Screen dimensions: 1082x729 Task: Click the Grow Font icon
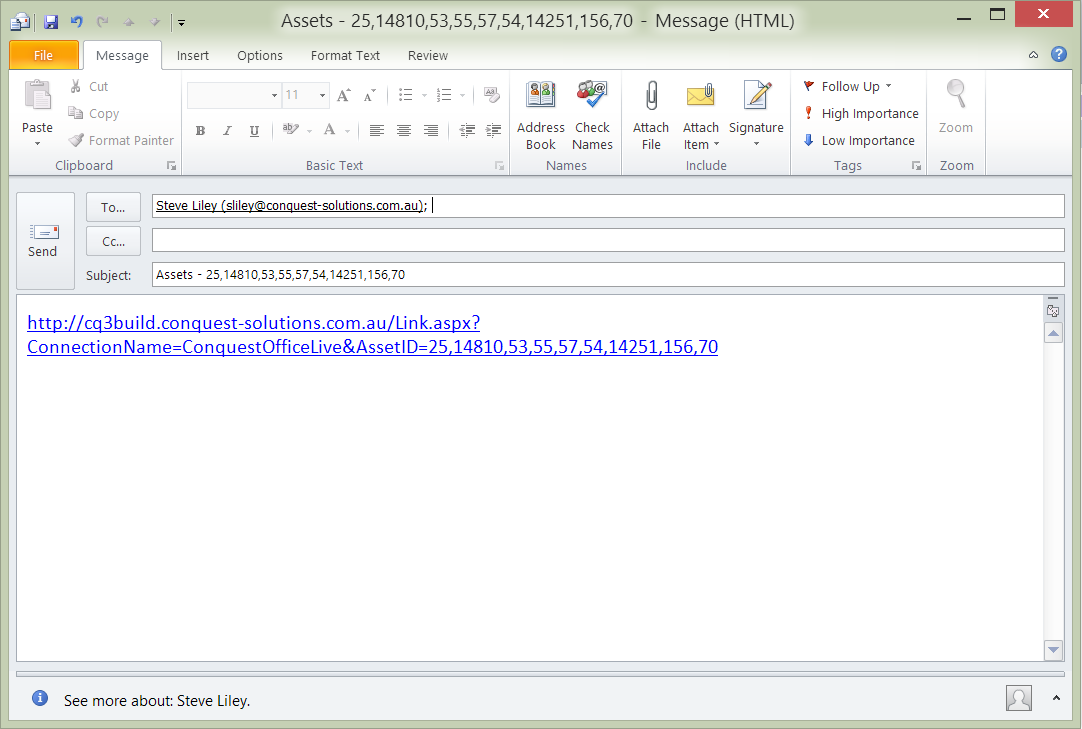click(343, 95)
